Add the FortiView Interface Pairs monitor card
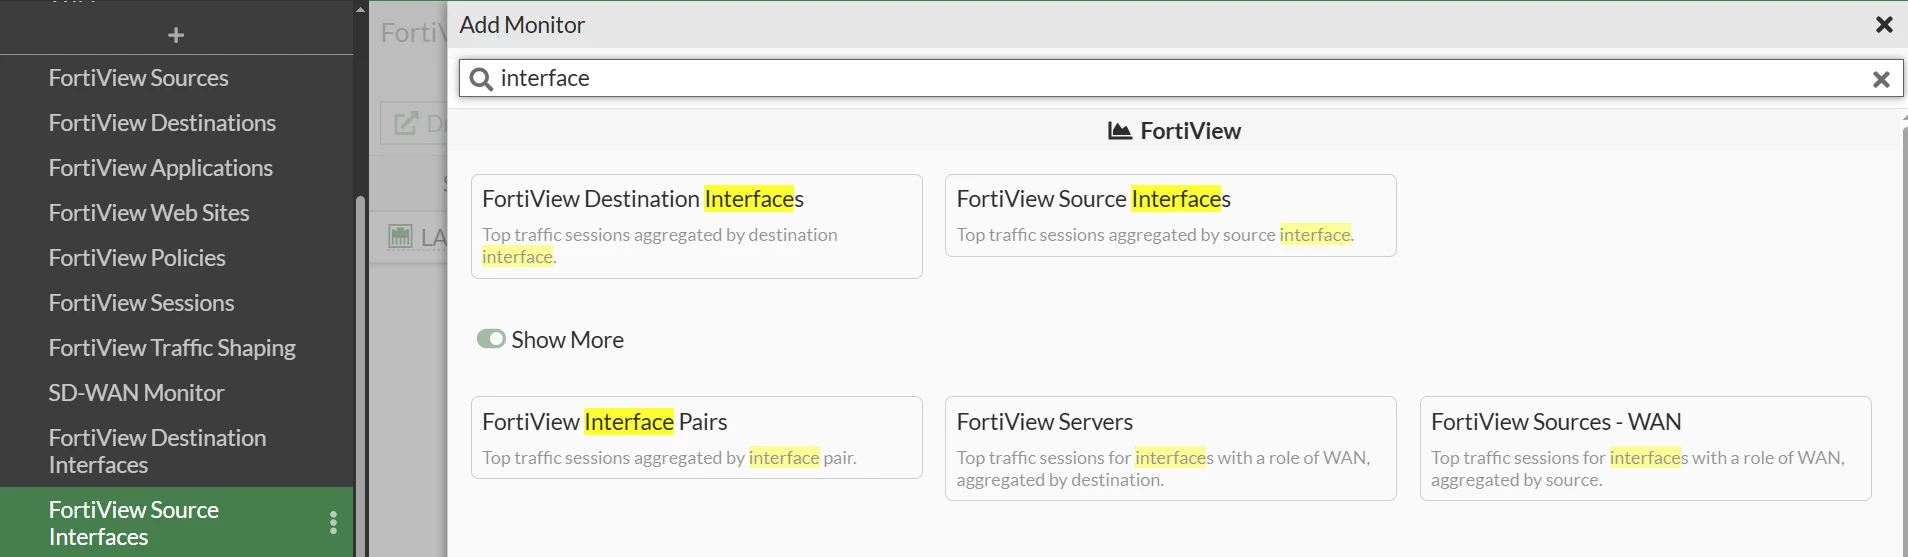Image resolution: width=1908 pixels, height=557 pixels. (696, 437)
